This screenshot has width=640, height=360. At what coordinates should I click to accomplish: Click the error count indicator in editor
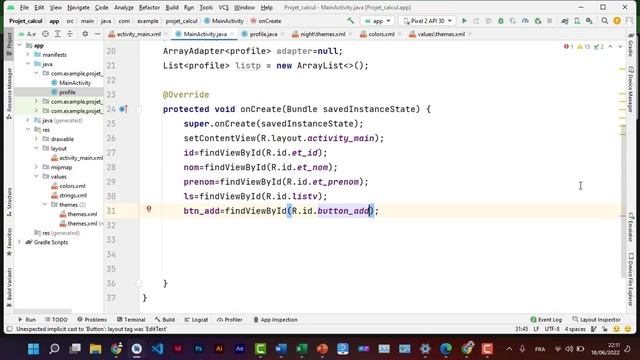(569, 47)
